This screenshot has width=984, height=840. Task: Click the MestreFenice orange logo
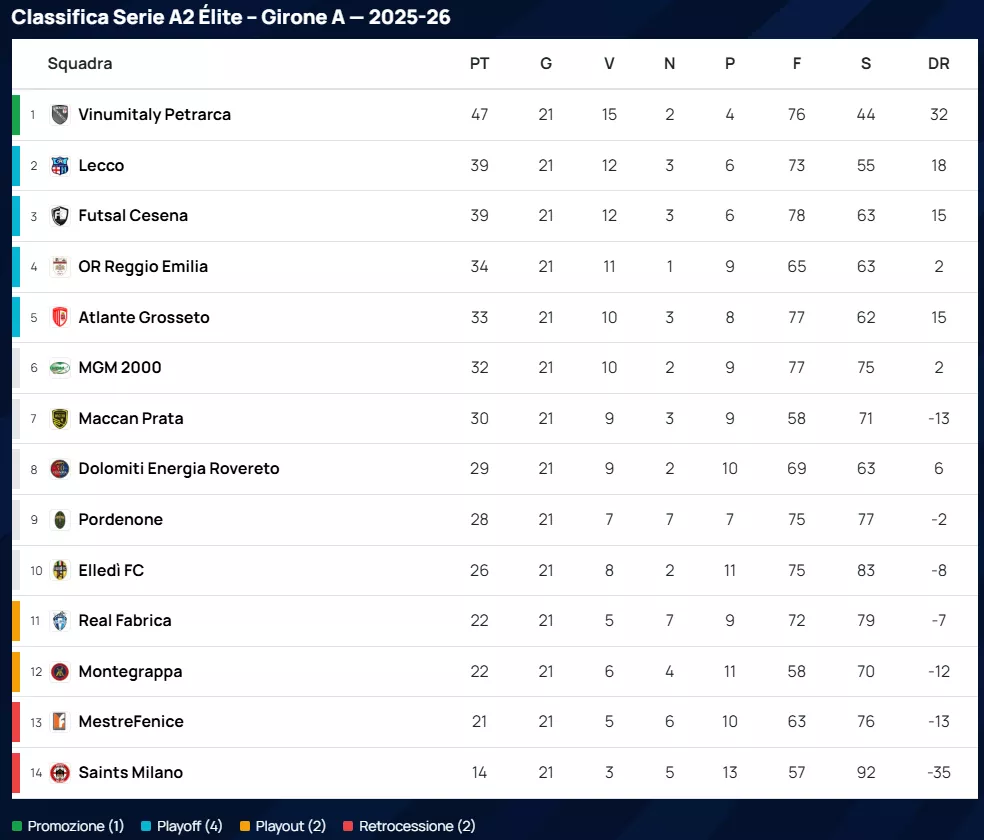tap(60, 722)
